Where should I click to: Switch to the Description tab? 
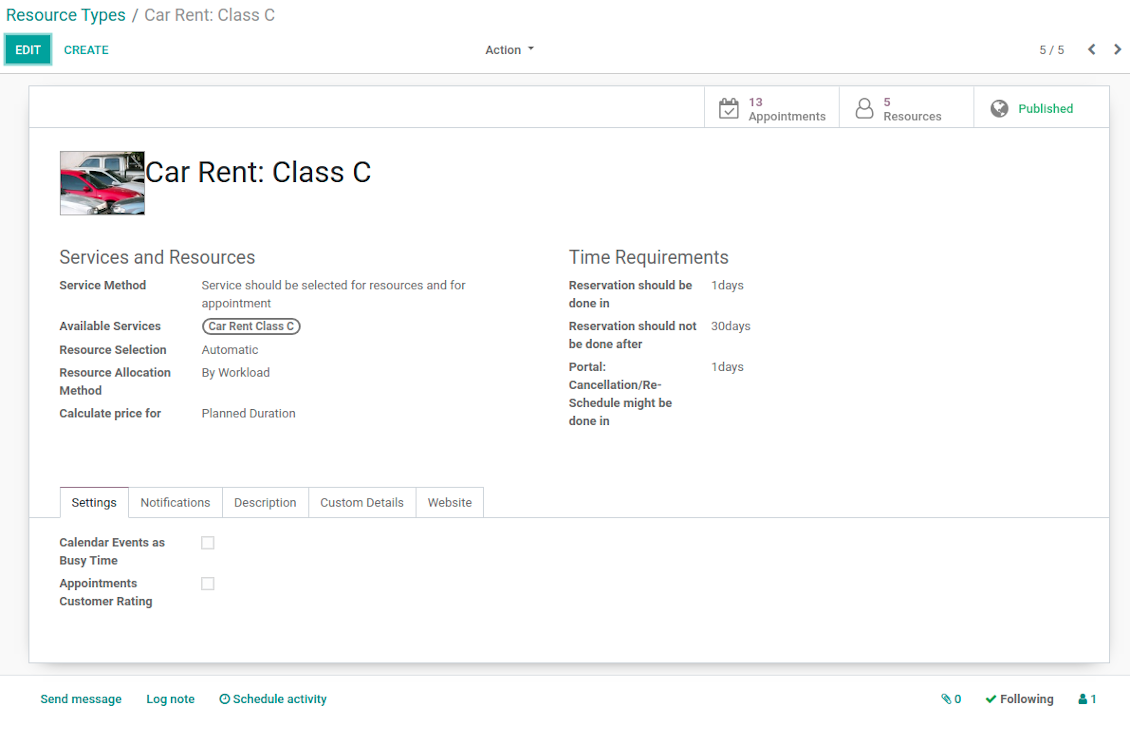(x=265, y=502)
